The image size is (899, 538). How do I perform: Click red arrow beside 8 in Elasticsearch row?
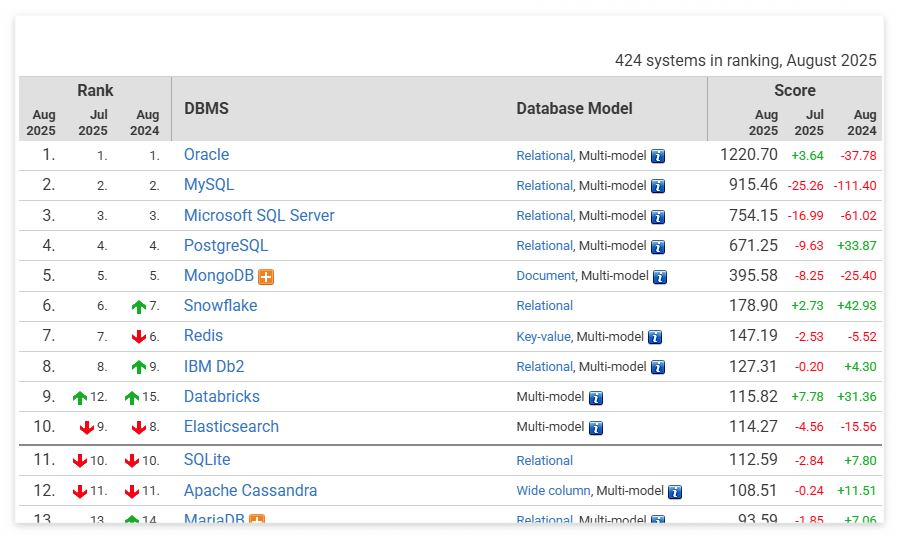[x=139, y=428]
